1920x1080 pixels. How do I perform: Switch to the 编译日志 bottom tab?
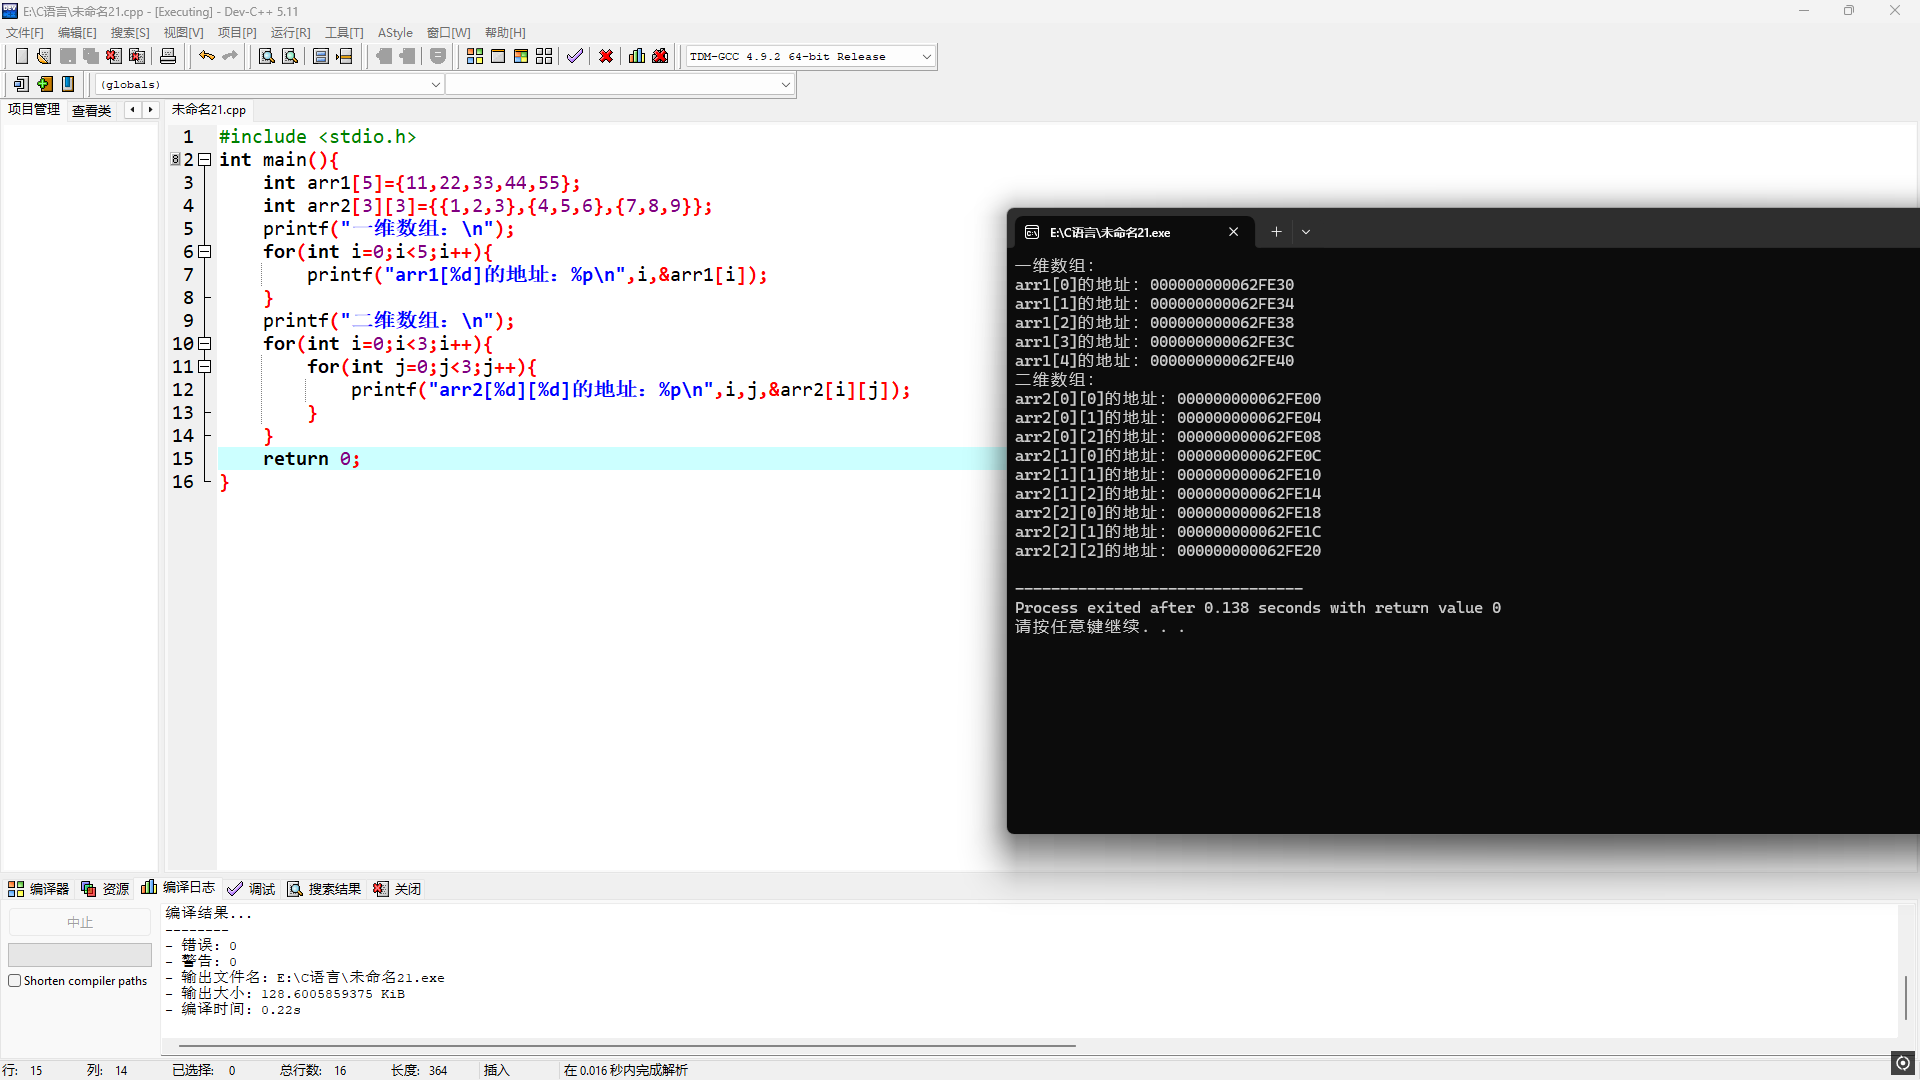(x=179, y=888)
